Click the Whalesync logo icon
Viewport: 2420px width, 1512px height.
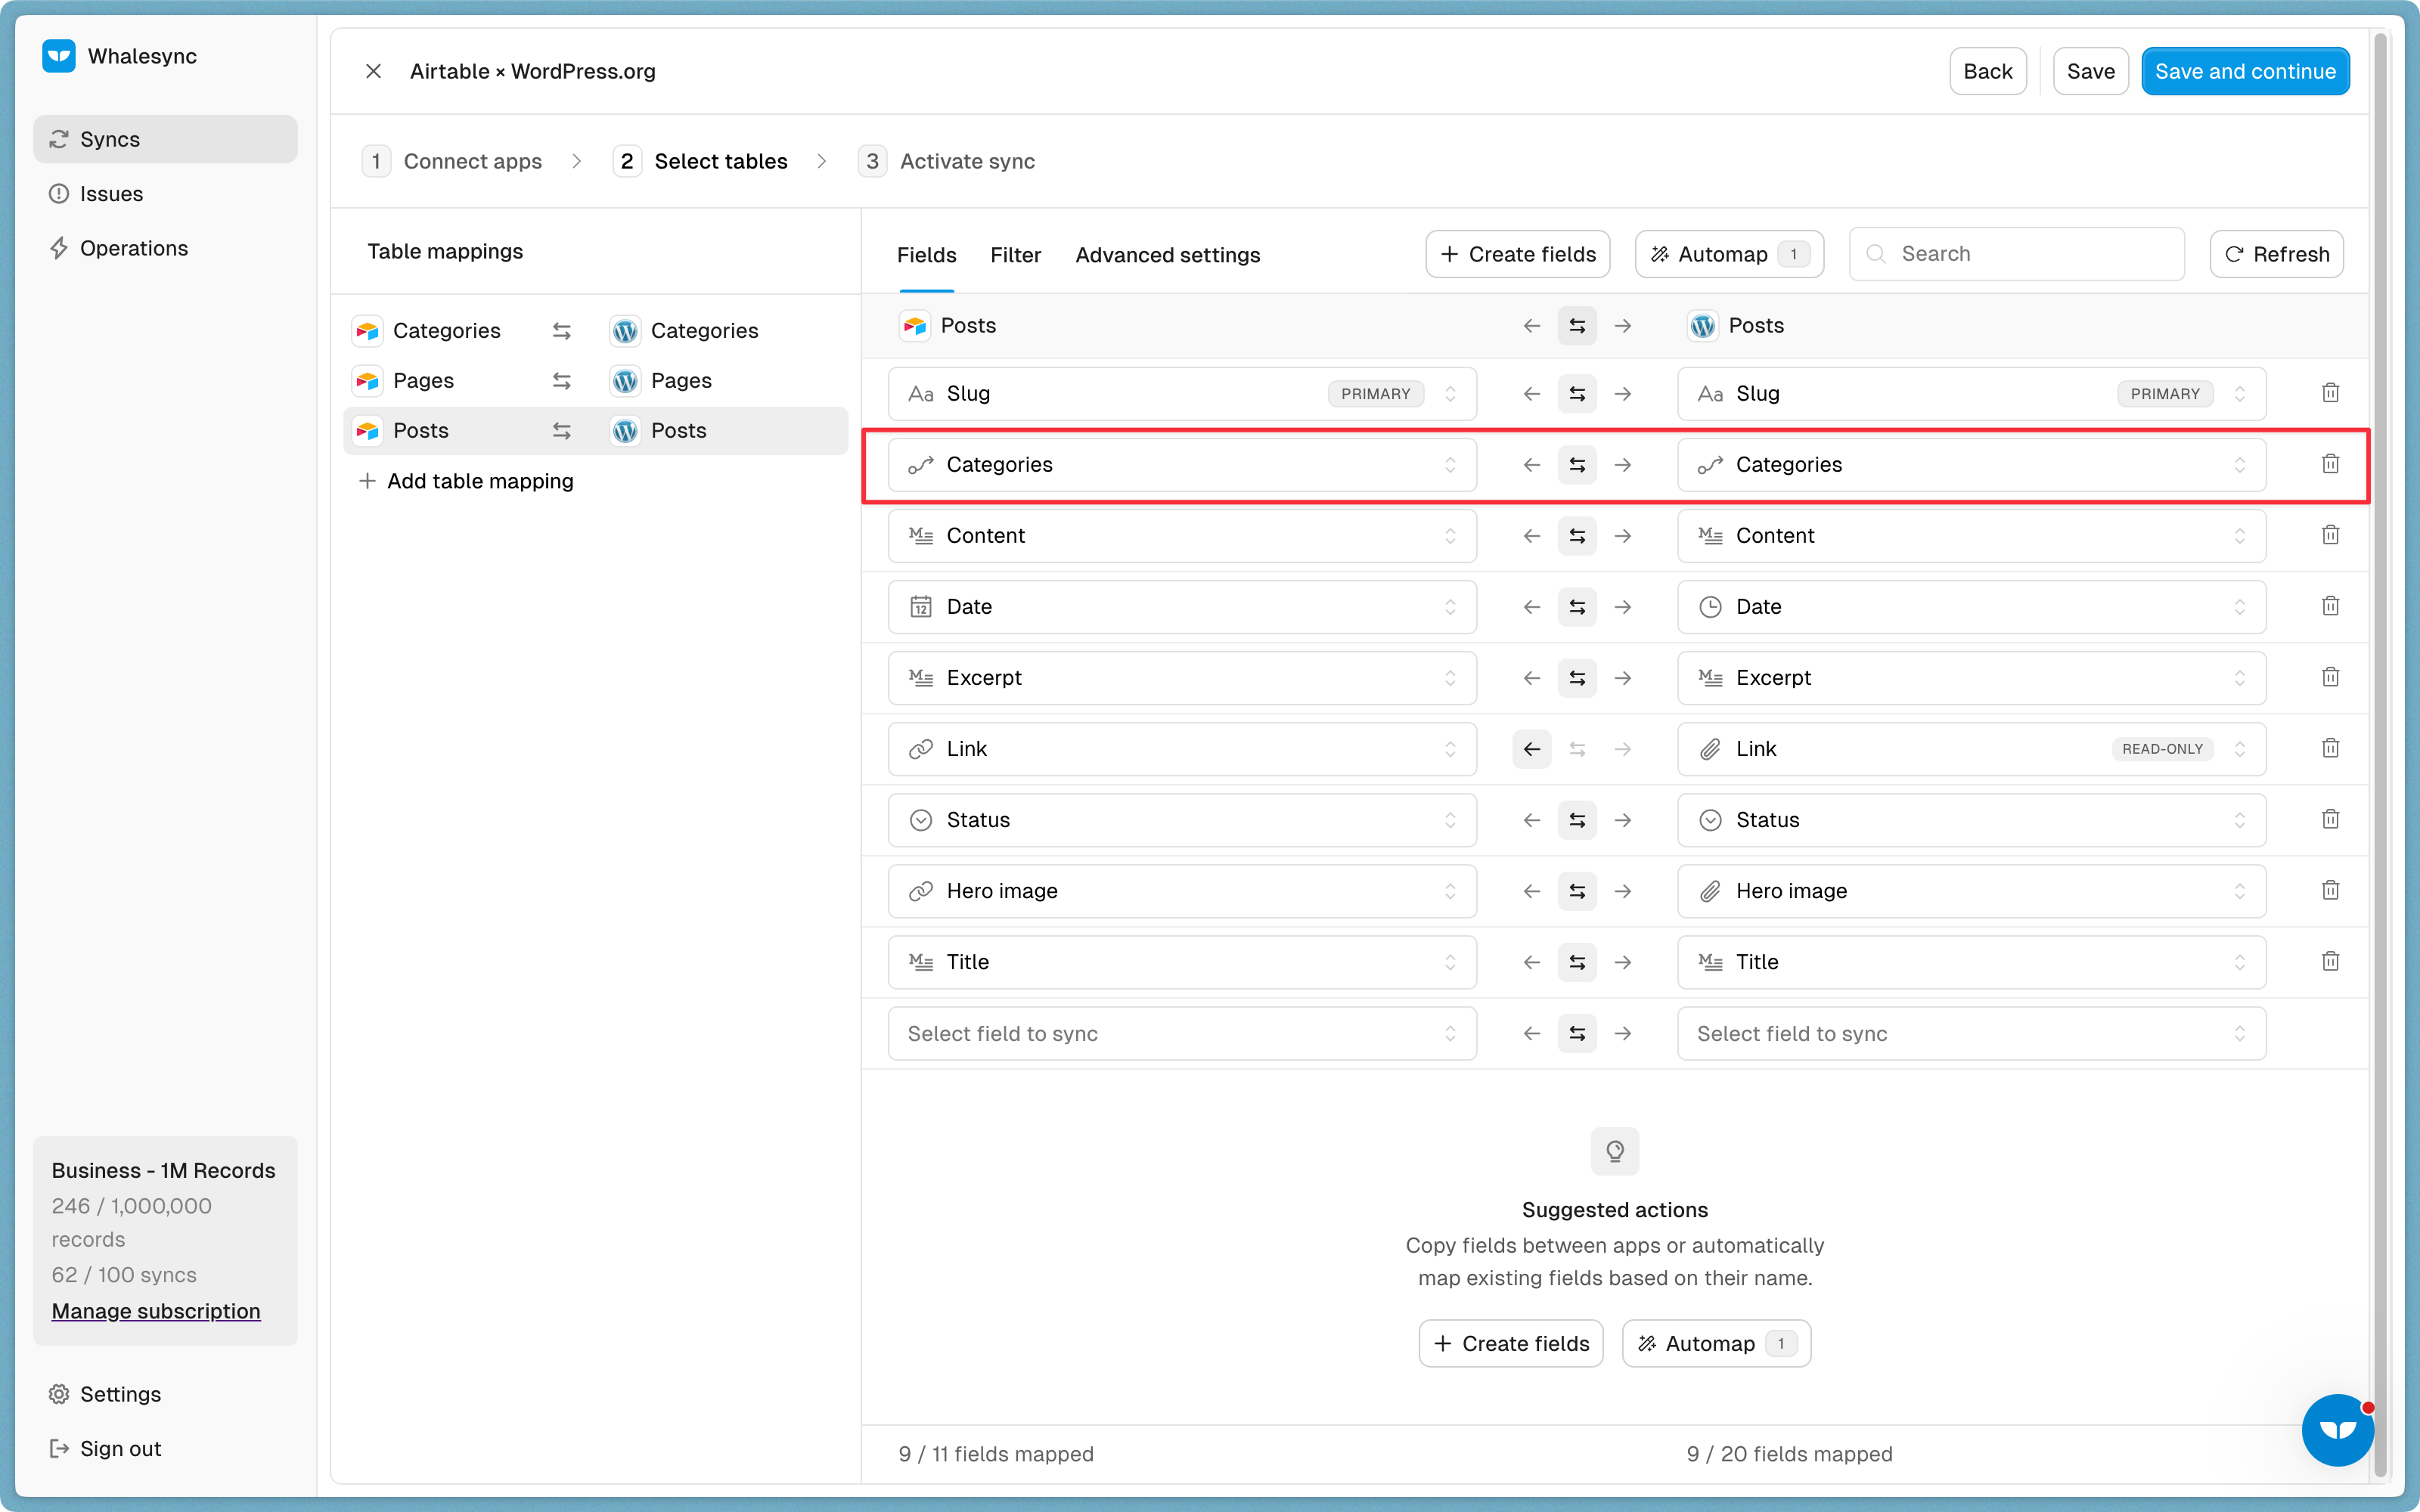[x=59, y=56]
